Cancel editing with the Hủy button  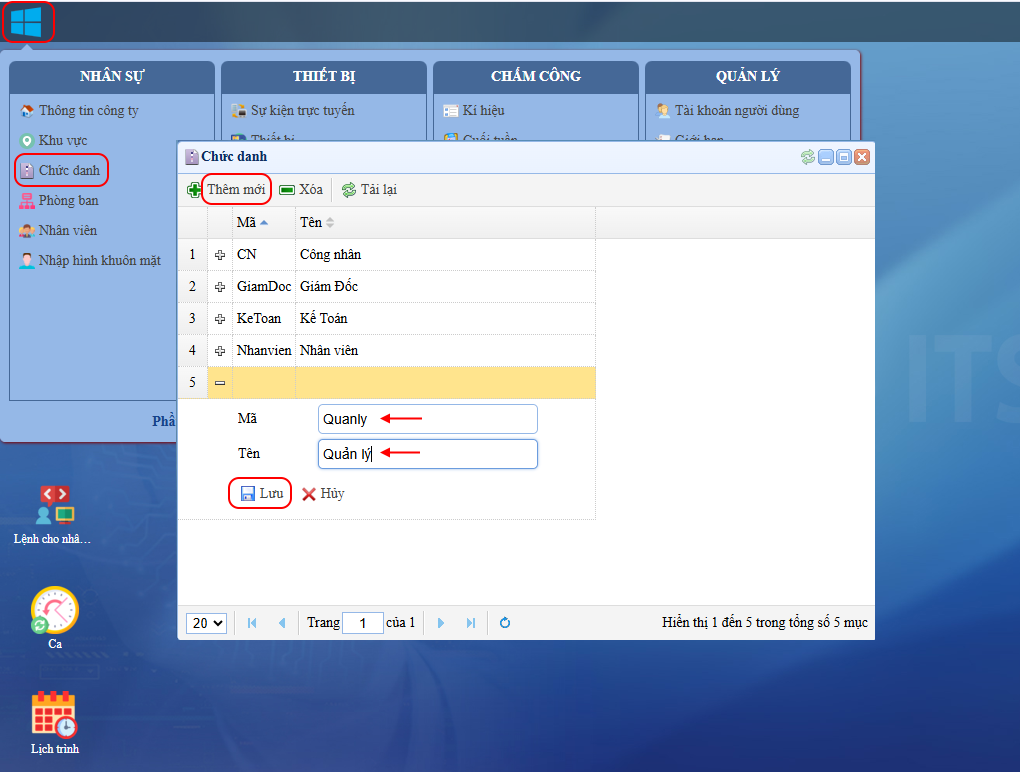tap(323, 494)
